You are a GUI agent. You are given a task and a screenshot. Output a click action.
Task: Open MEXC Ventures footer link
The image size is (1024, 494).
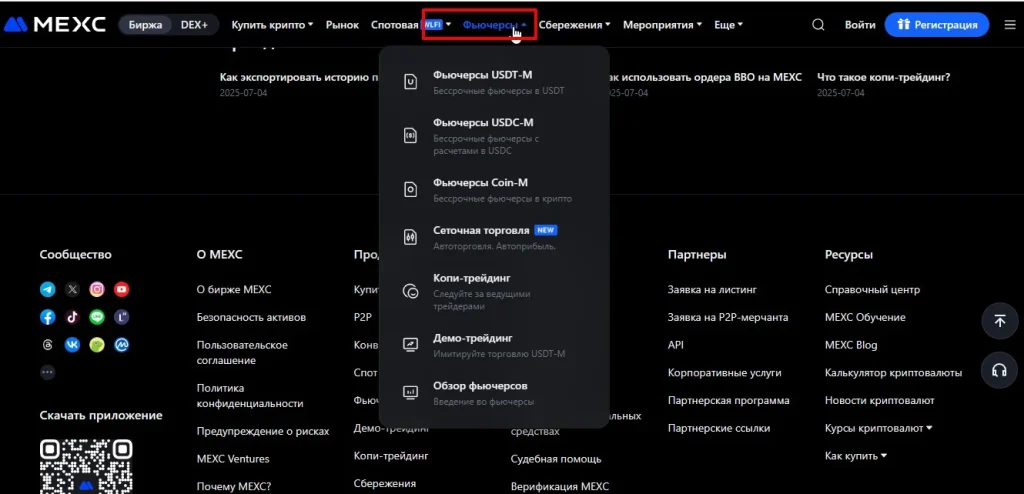232,459
